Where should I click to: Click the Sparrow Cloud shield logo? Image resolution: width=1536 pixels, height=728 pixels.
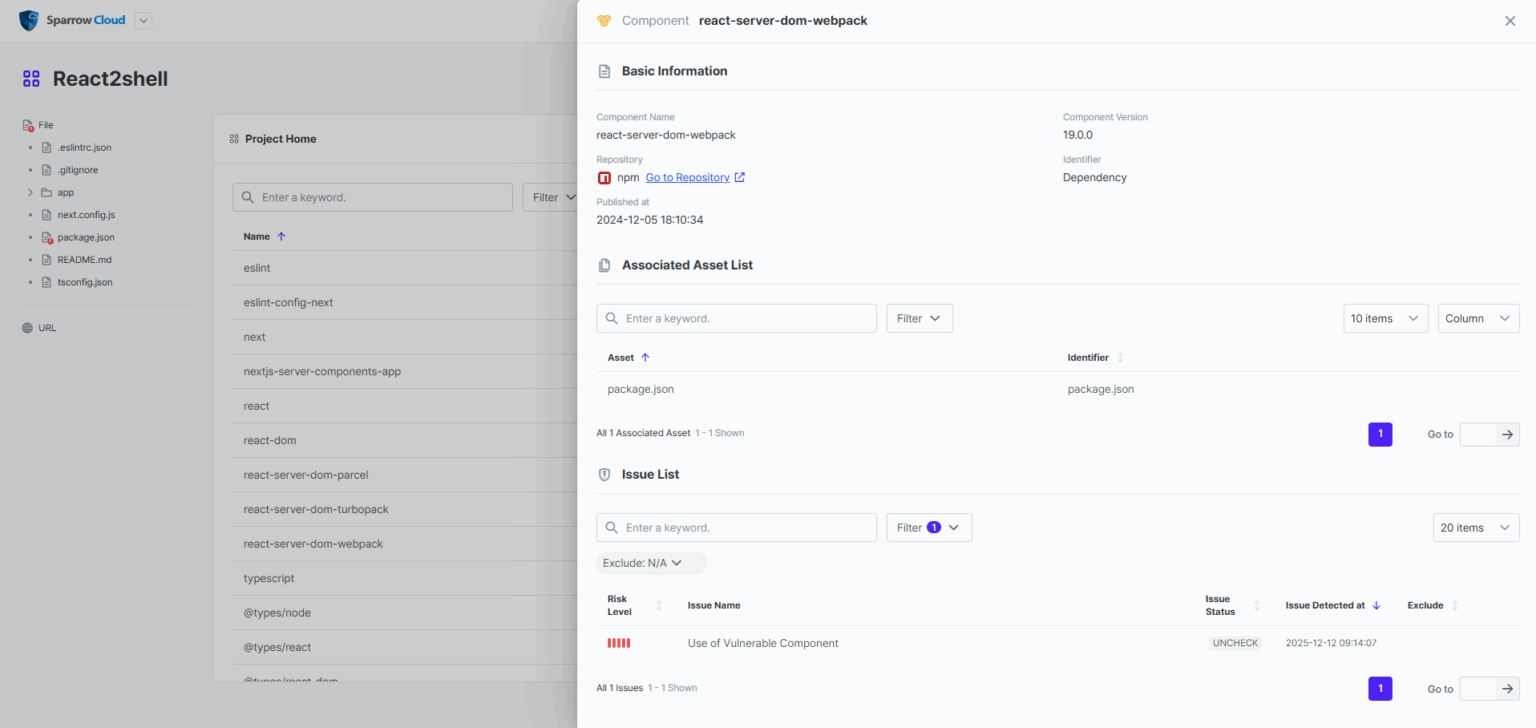(x=28, y=20)
